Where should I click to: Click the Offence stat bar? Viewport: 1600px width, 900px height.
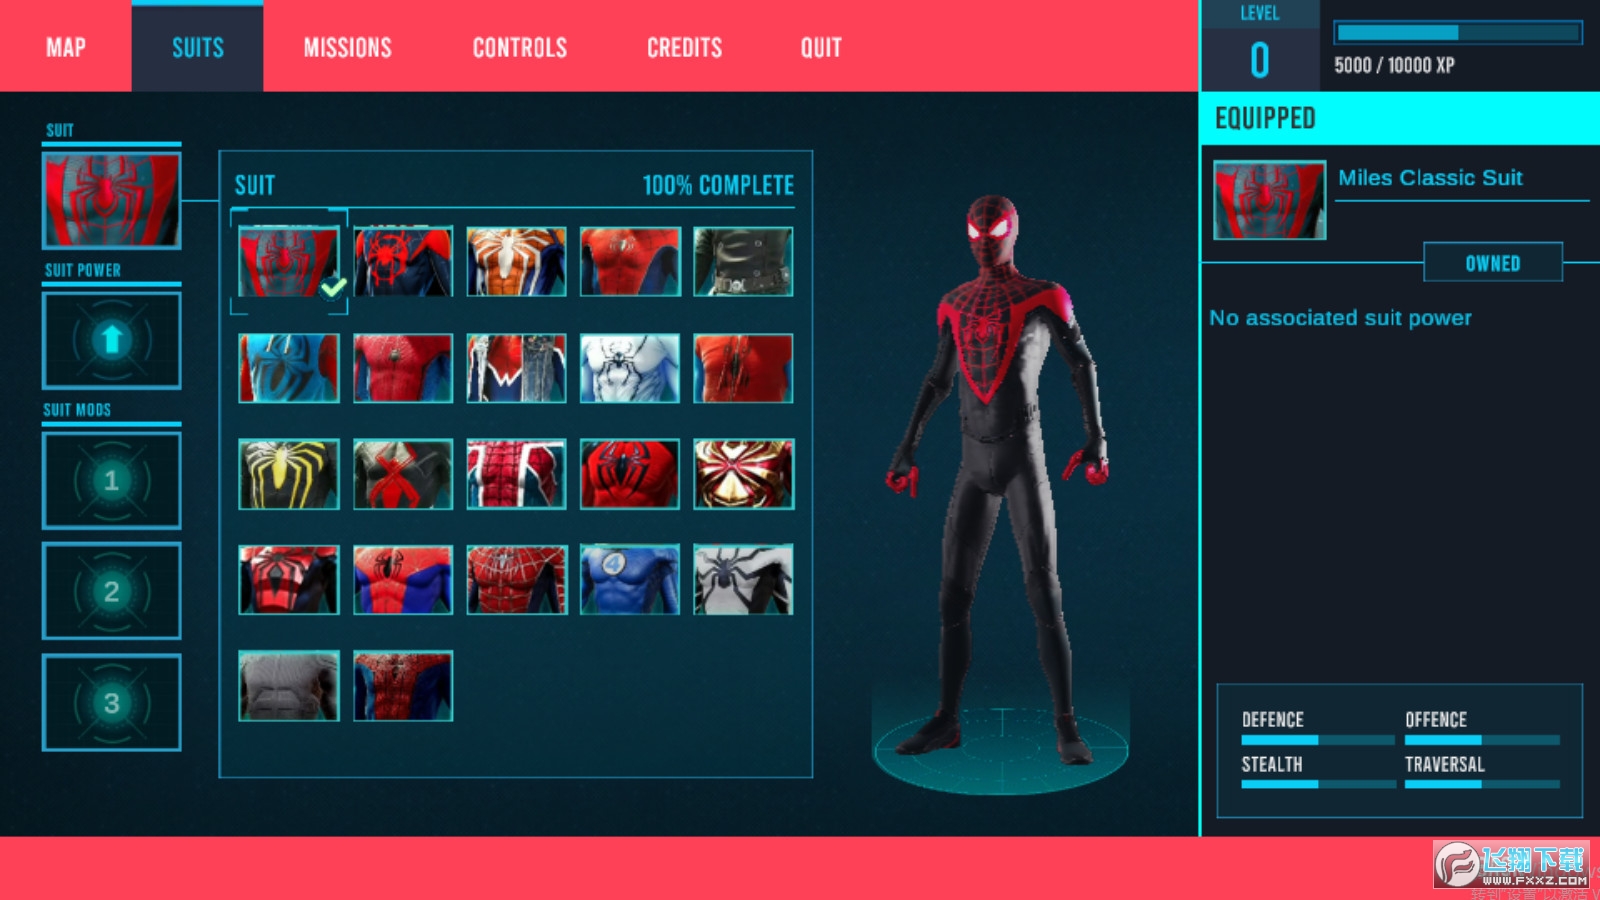(x=1482, y=741)
